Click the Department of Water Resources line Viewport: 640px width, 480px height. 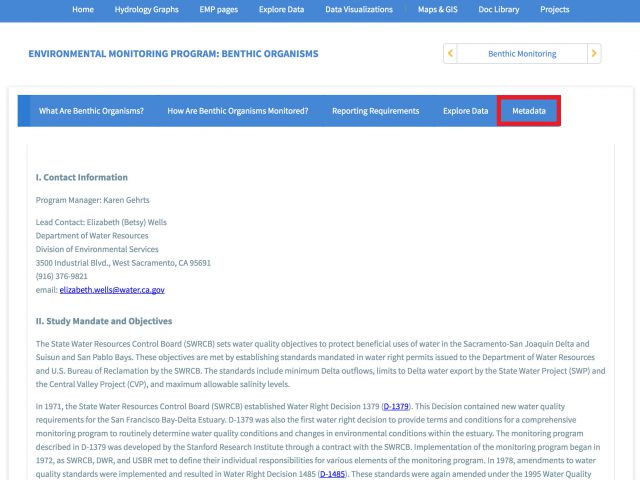pos(92,236)
